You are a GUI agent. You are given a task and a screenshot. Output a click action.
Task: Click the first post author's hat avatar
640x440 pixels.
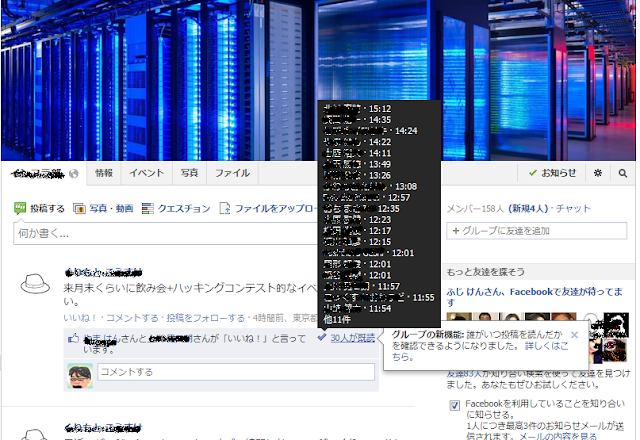35,284
